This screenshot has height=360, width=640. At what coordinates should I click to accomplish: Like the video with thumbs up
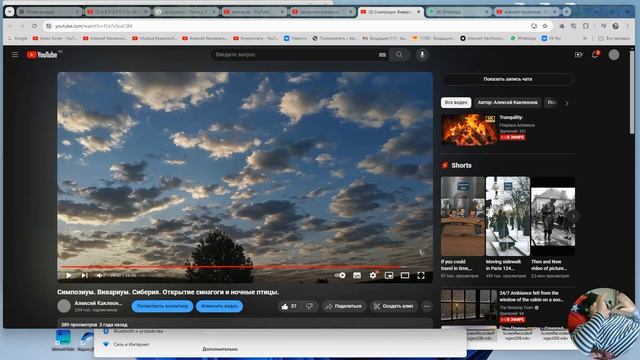click(x=289, y=306)
